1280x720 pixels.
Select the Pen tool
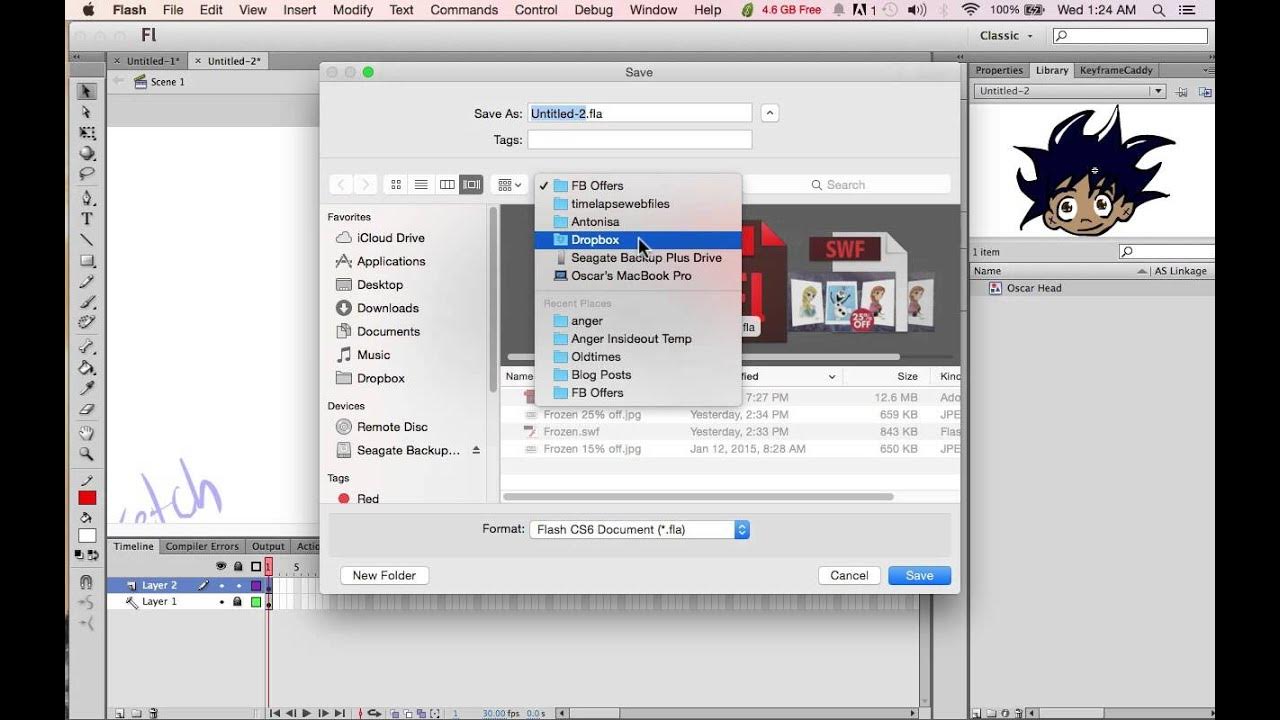pyautogui.click(x=87, y=198)
